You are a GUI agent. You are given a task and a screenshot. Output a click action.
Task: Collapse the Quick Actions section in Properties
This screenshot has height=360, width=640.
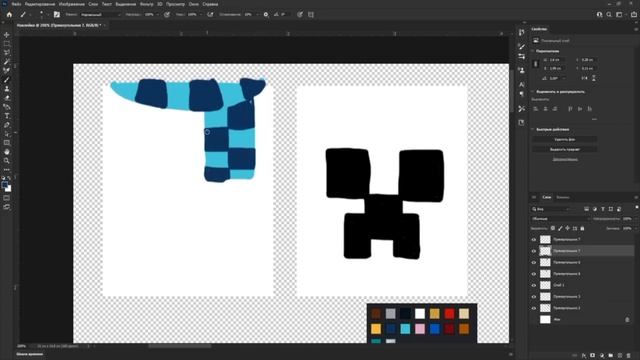coord(533,129)
